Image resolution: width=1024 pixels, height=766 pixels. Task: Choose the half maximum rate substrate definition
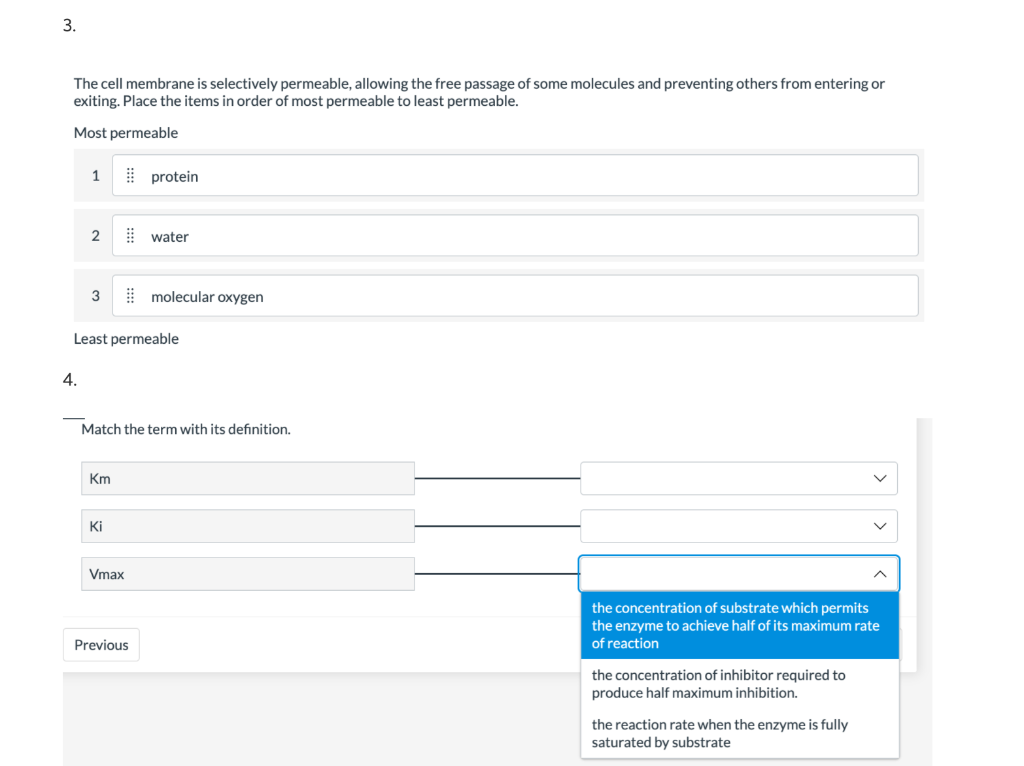(739, 626)
